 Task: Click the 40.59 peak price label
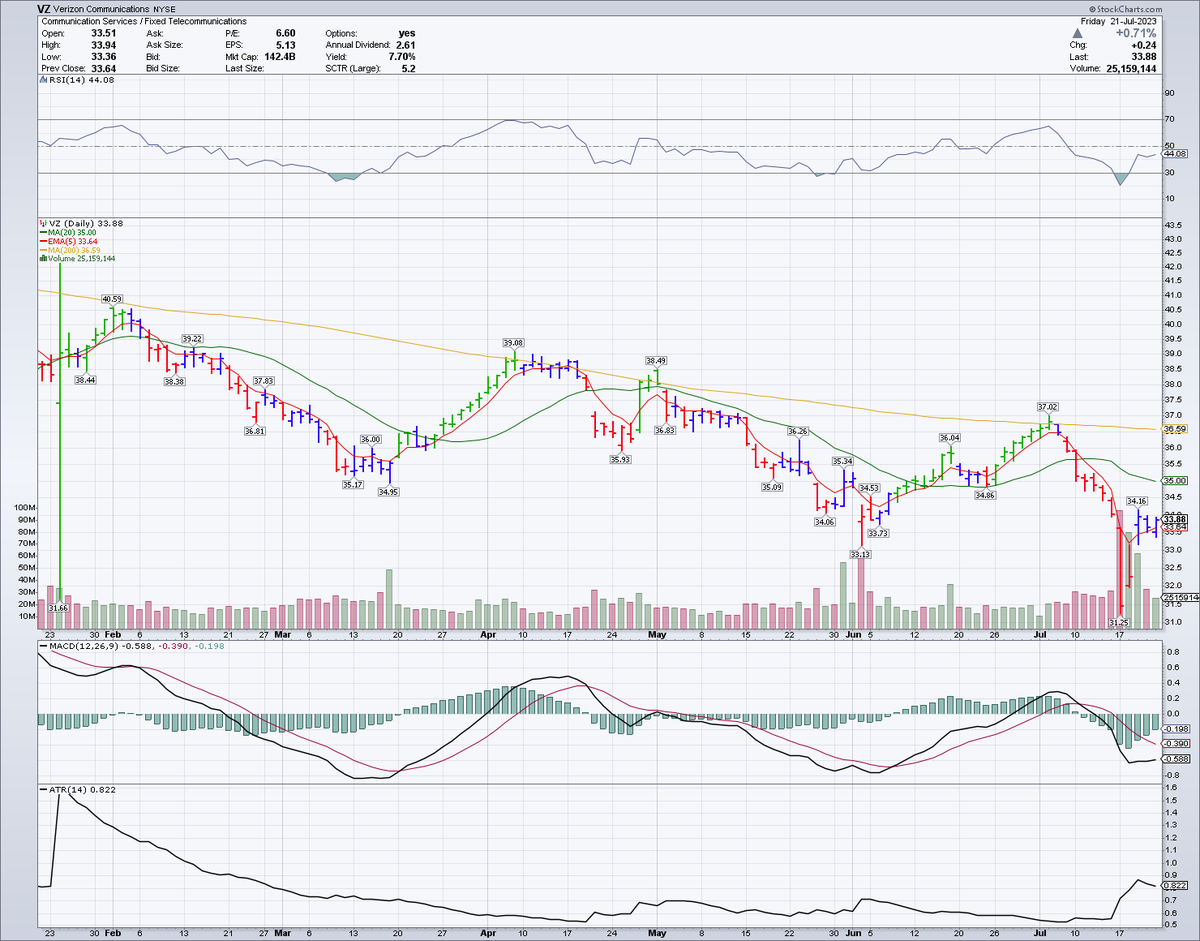click(x=111, y=298)
